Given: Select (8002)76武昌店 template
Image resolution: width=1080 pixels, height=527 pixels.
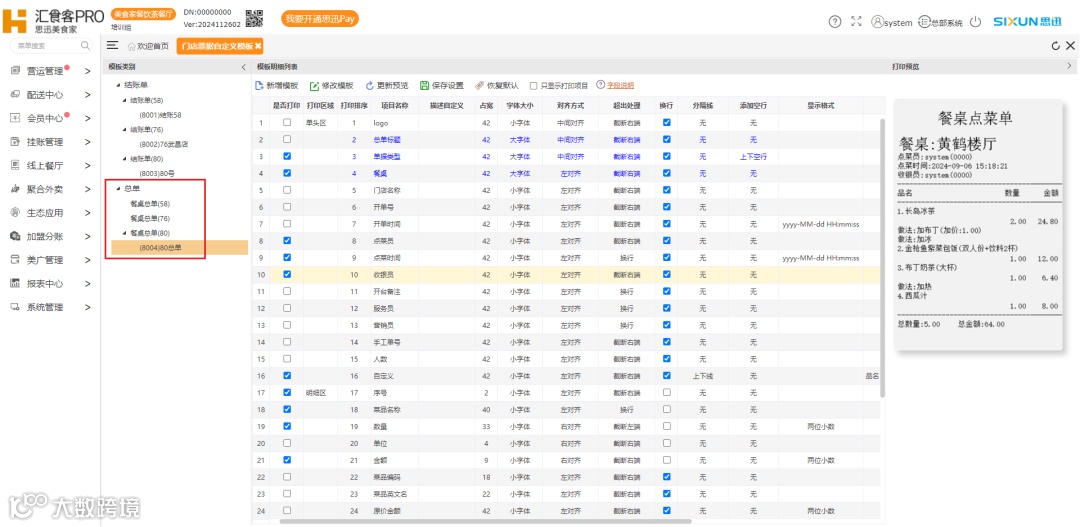Looking at the screenshot, I should point(164,144).
